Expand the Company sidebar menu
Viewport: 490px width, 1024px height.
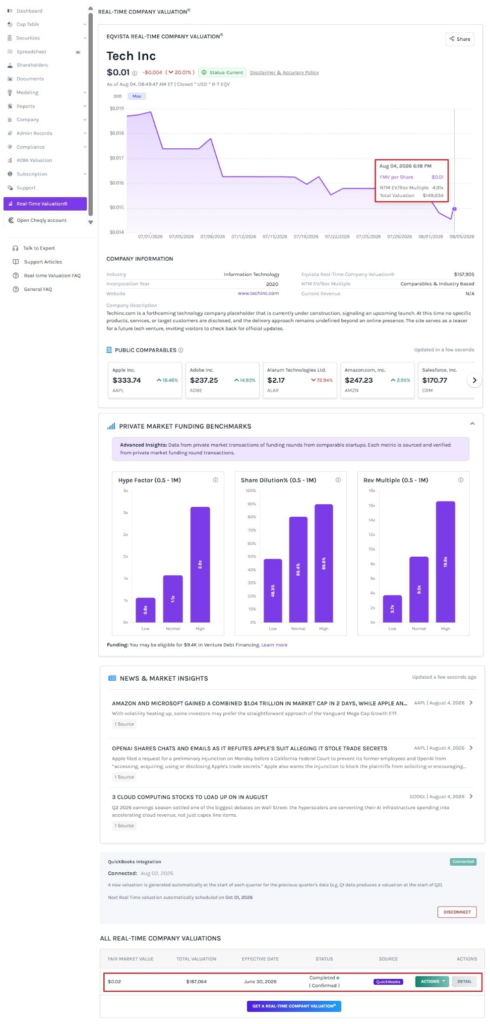click(85, 120)
